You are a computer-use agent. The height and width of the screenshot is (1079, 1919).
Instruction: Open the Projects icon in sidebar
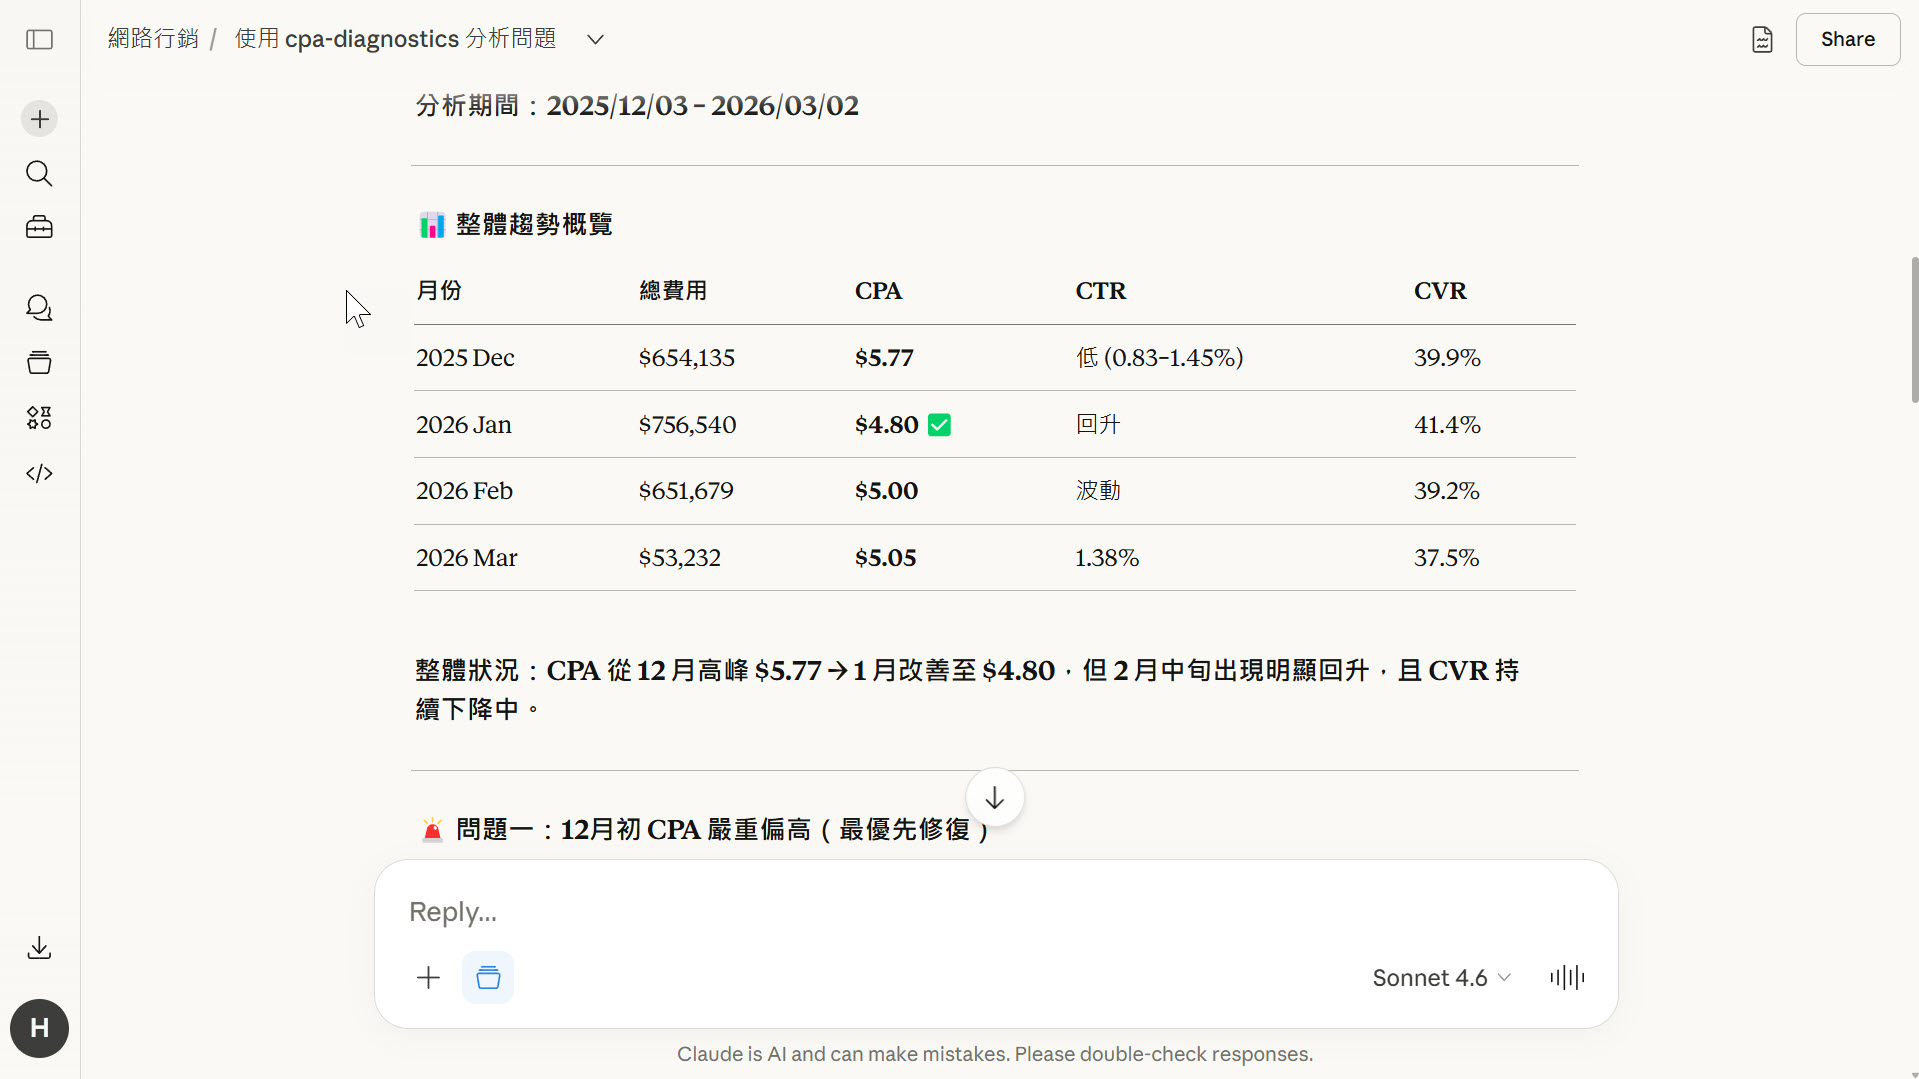[39, 363]
